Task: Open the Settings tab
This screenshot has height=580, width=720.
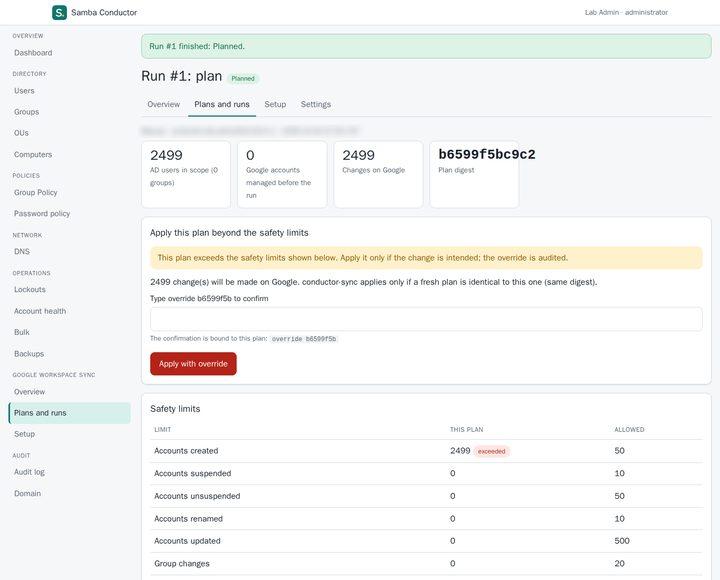Action: click(x=316, y=105)
